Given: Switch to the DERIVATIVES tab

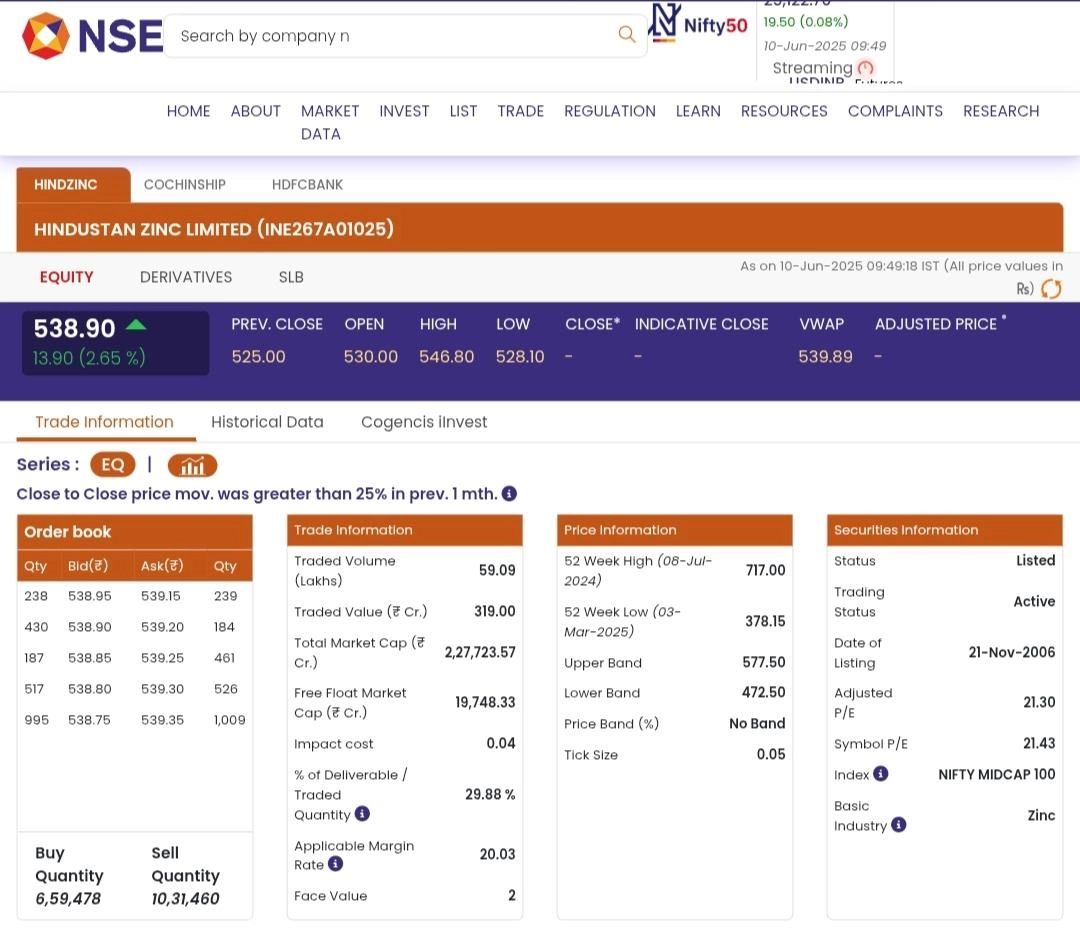Looking at the screenshot, I should [x=186, y=277].
